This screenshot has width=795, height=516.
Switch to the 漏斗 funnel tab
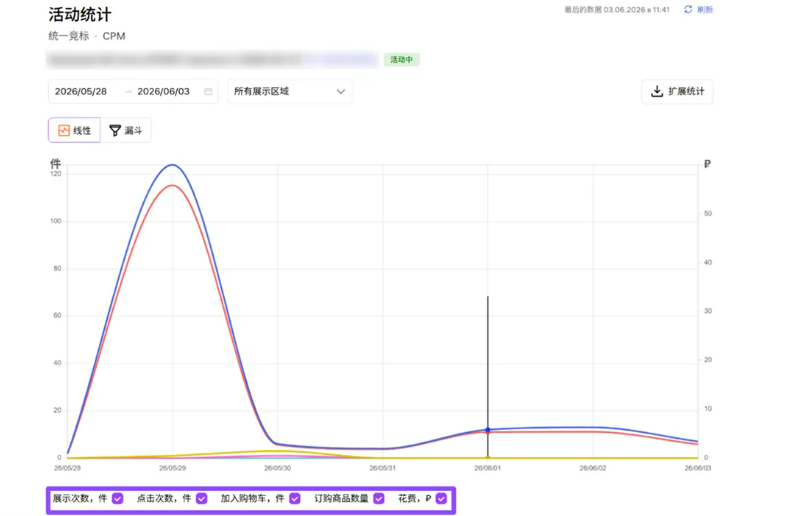point(126,130)
